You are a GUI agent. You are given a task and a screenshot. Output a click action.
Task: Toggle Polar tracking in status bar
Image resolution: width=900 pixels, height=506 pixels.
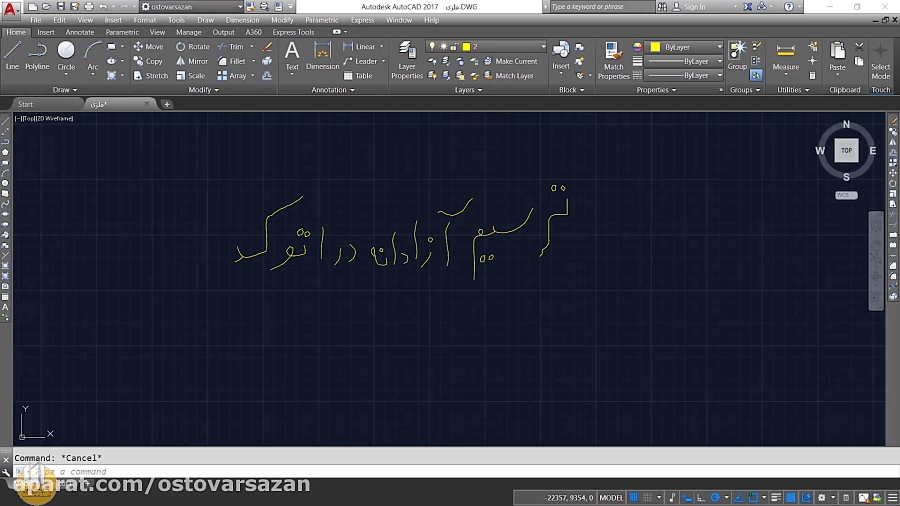pos(715,497)
